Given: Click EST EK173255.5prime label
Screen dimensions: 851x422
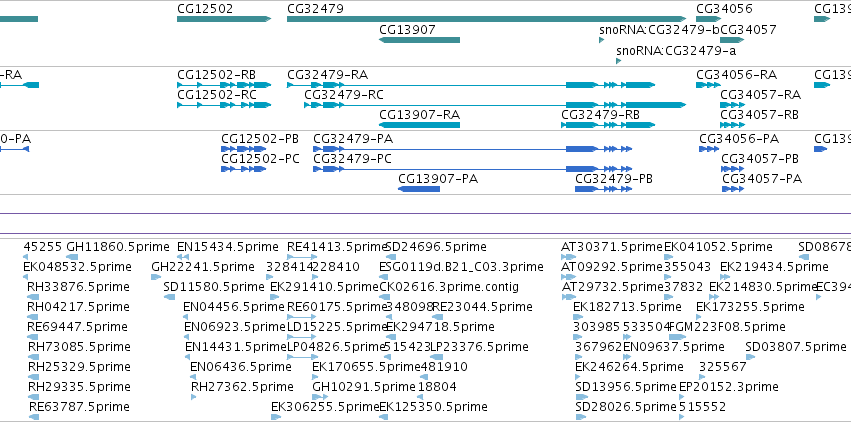Looking at the screenshot, I should click(750, 307).
